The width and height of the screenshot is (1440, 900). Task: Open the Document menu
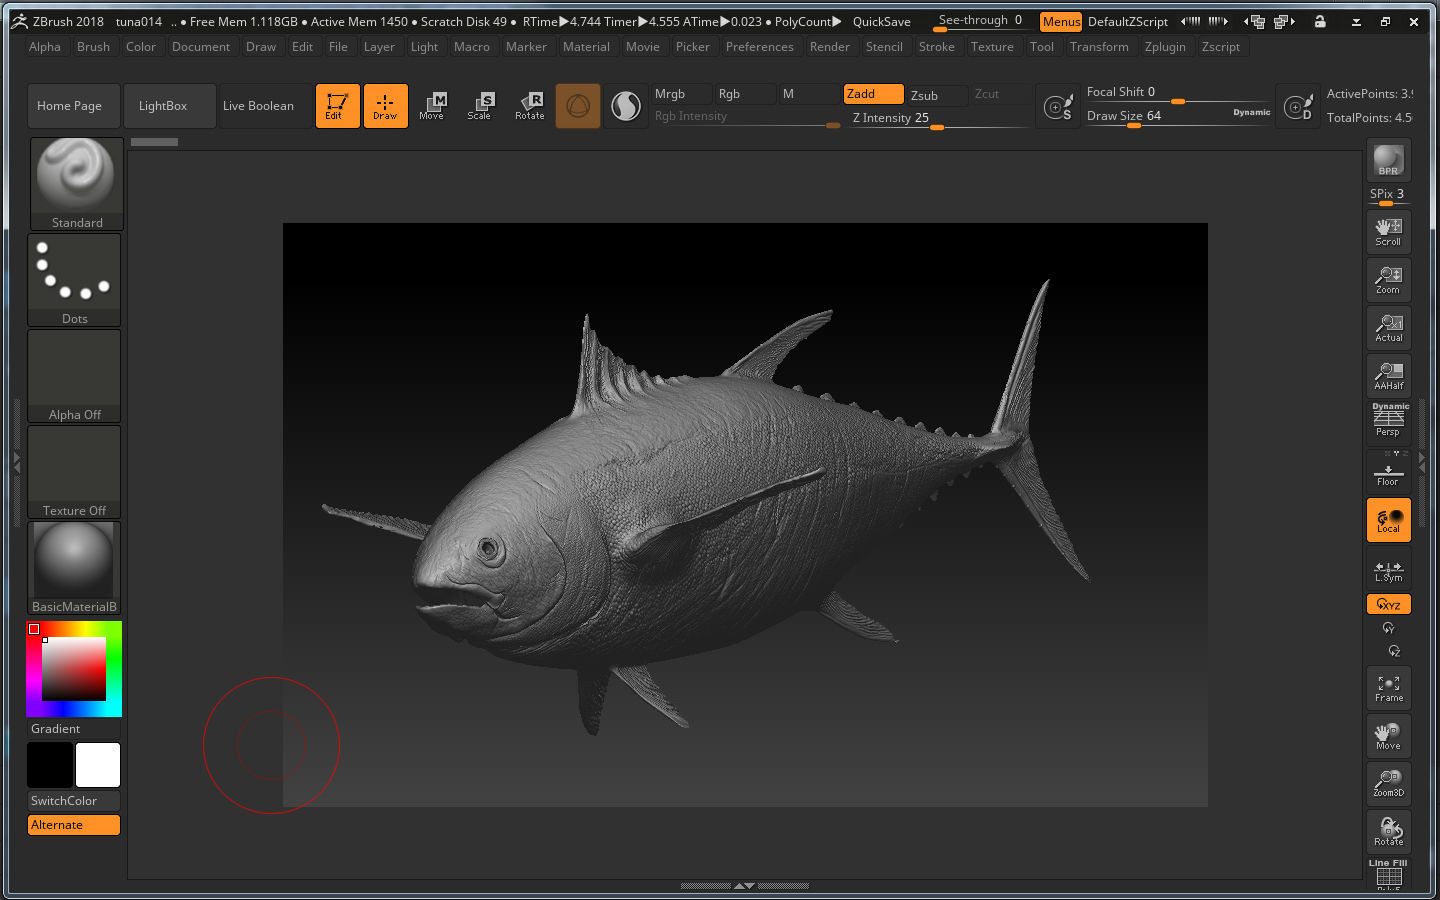[201, 47]
